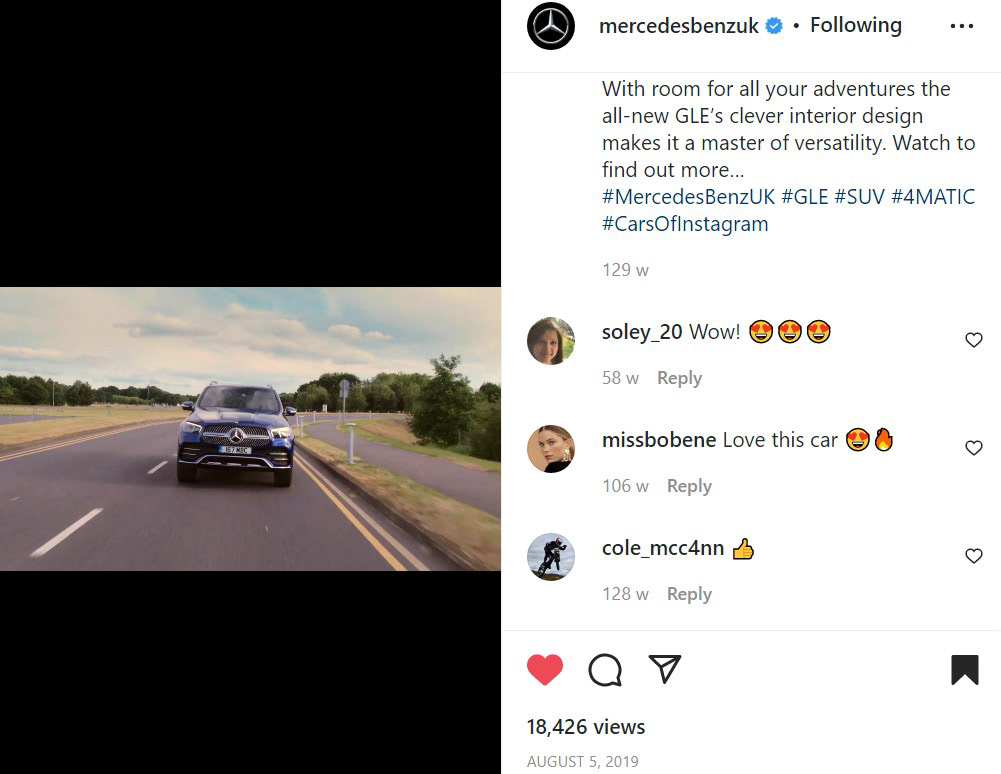This screenshot has height=774, width=1001.
Task: View soley_20's profile avatar
Action: tap(551, 341)
